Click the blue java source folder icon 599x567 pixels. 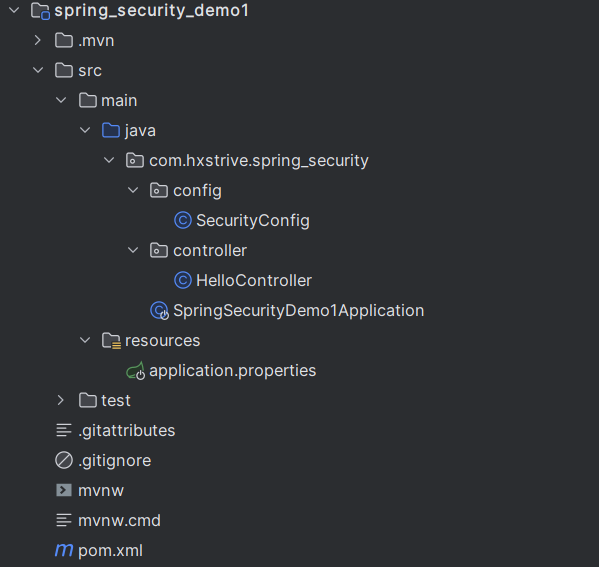coord(111,130)
